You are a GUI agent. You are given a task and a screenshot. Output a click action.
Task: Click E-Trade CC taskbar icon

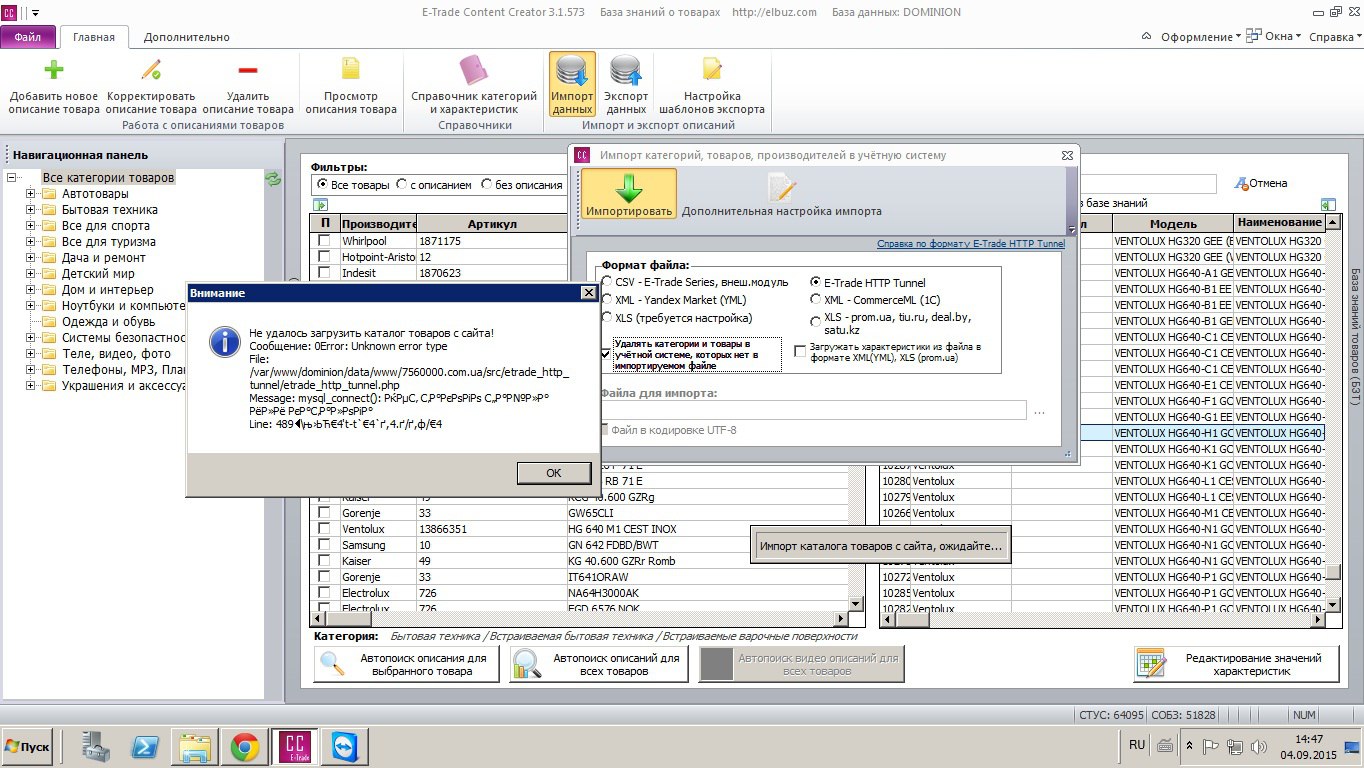tap(295, 746)
